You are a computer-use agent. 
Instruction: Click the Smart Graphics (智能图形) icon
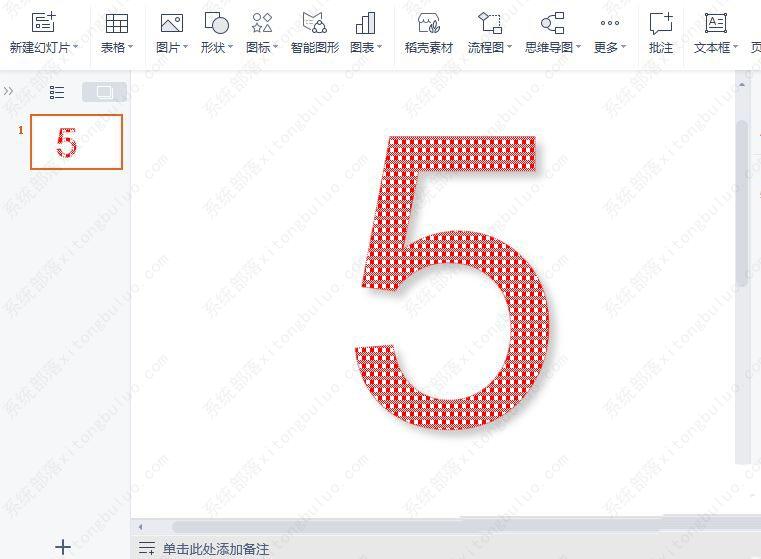(x=314, y=23)
